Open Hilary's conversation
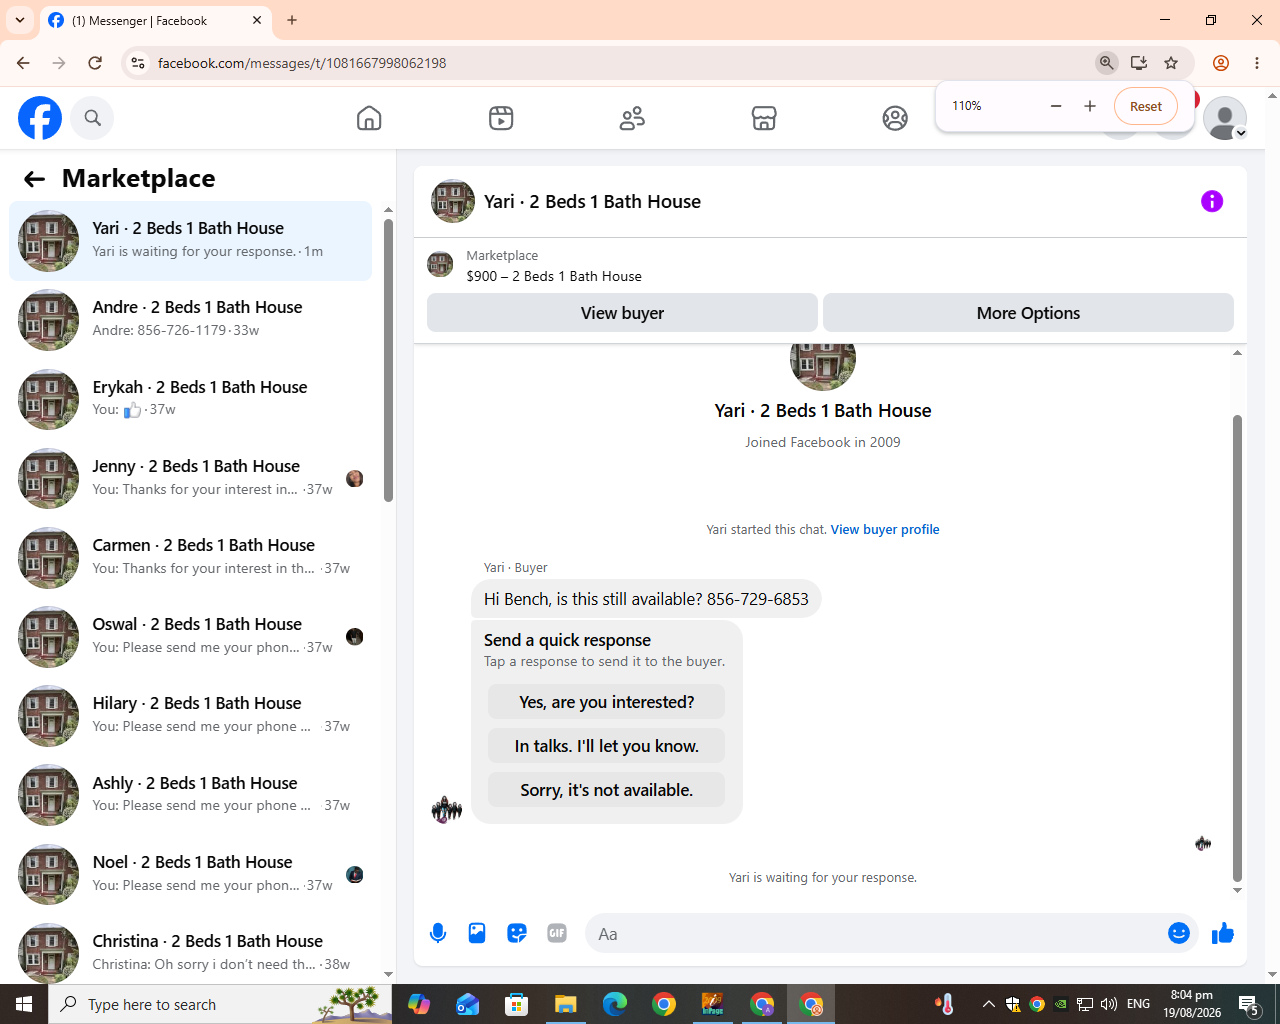 pos(190,716)
